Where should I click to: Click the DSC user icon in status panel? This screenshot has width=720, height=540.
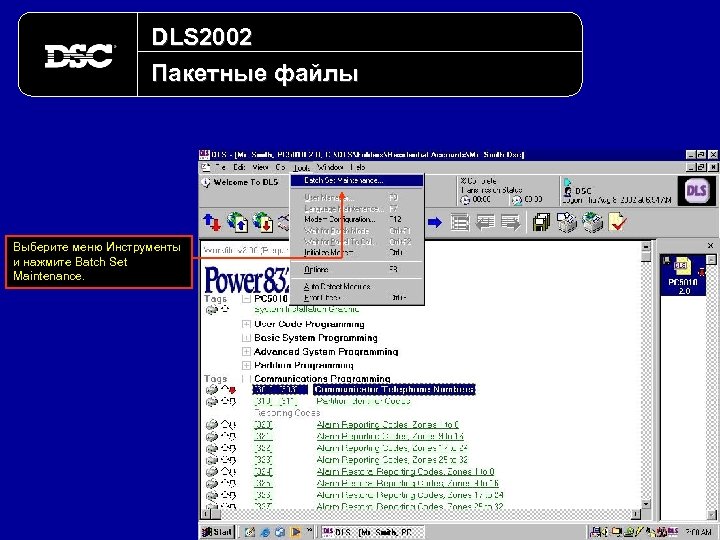click(568, 191)
